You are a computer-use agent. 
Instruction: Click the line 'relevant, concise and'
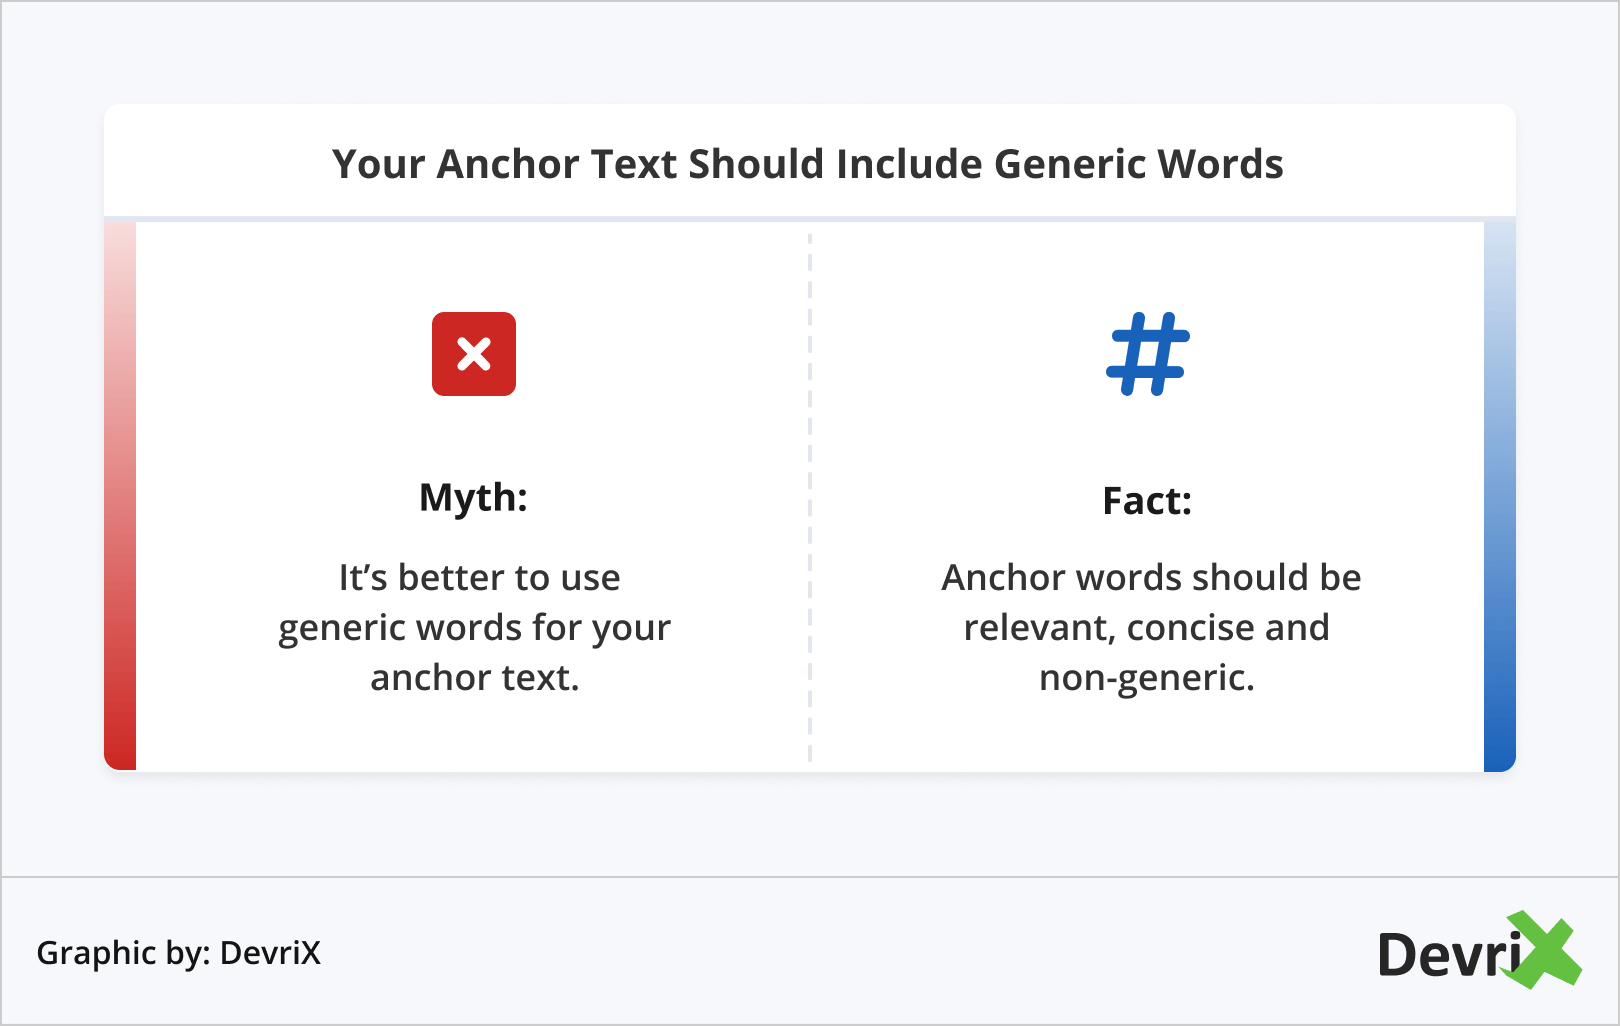(1147, 628)
